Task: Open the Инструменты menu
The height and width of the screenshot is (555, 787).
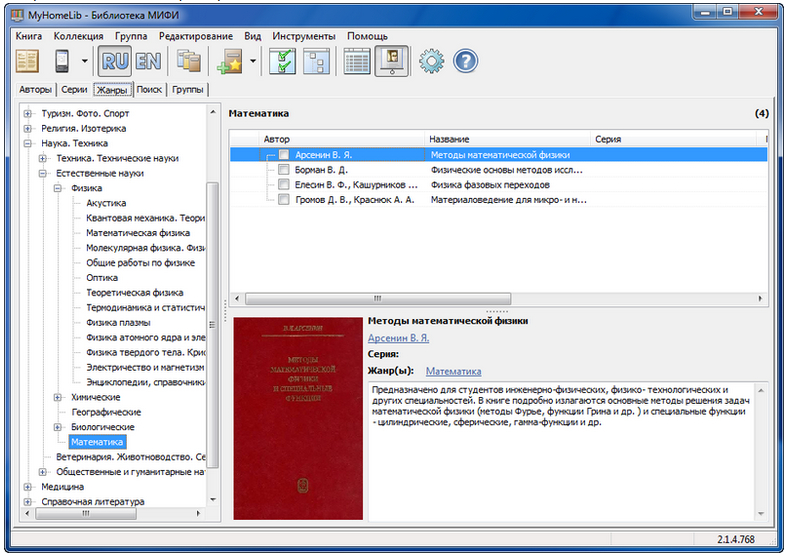Action: [304, 36]
